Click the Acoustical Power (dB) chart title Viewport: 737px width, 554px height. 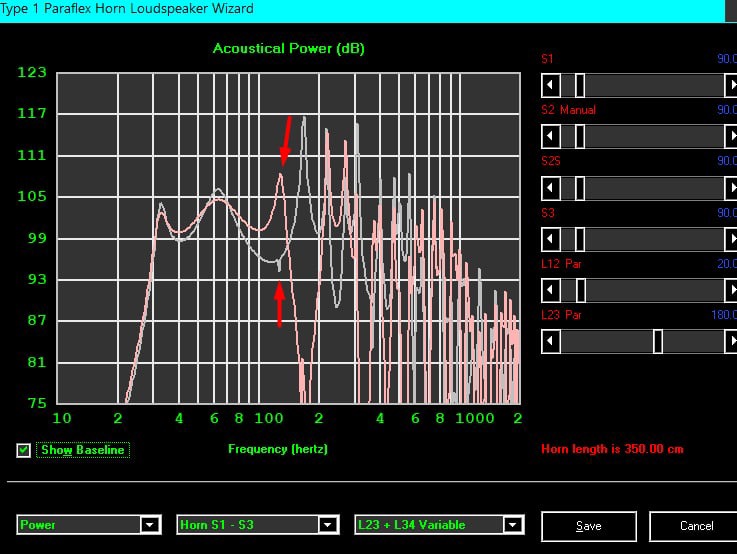click(x=289, y=48)
